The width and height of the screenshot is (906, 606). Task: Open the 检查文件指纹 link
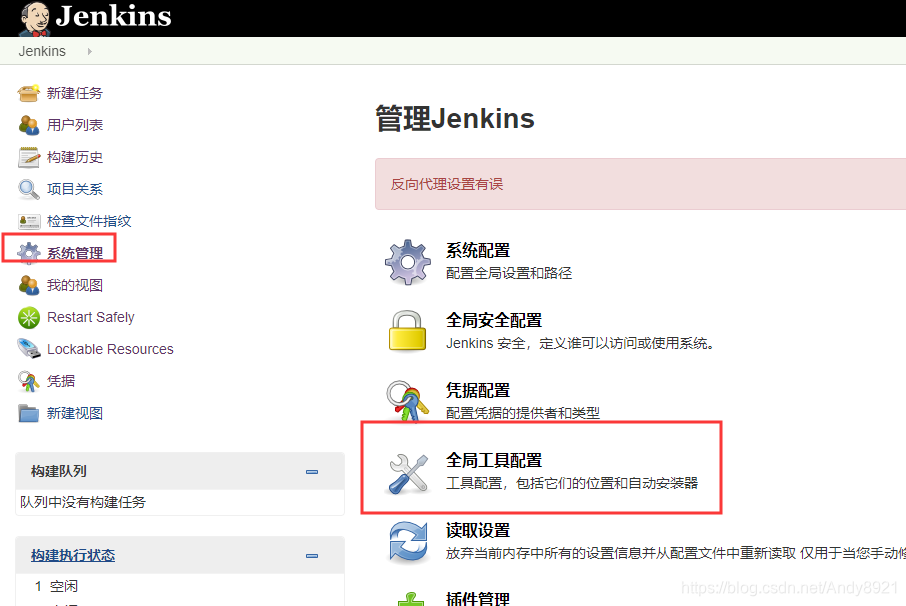89,221
